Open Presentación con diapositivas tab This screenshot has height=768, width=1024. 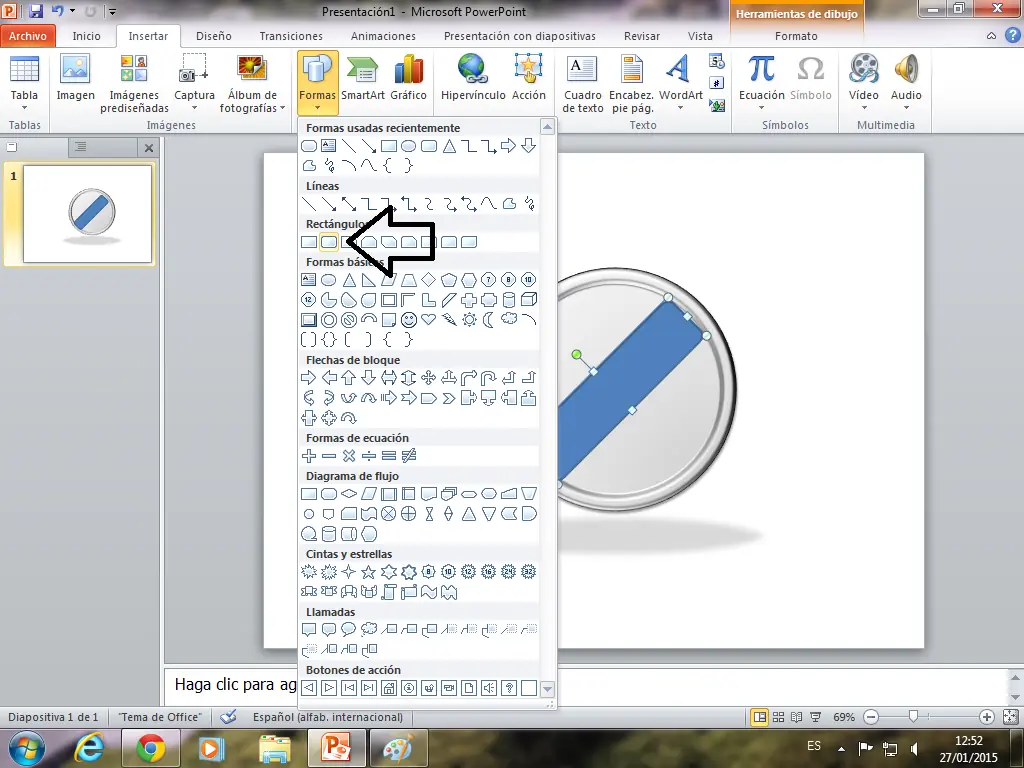click(520, 36)
